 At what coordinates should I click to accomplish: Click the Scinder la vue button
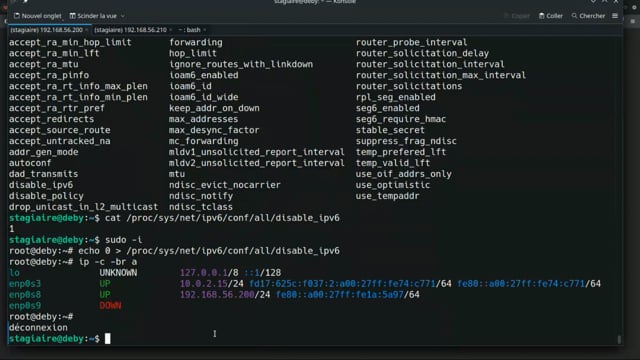93,16
